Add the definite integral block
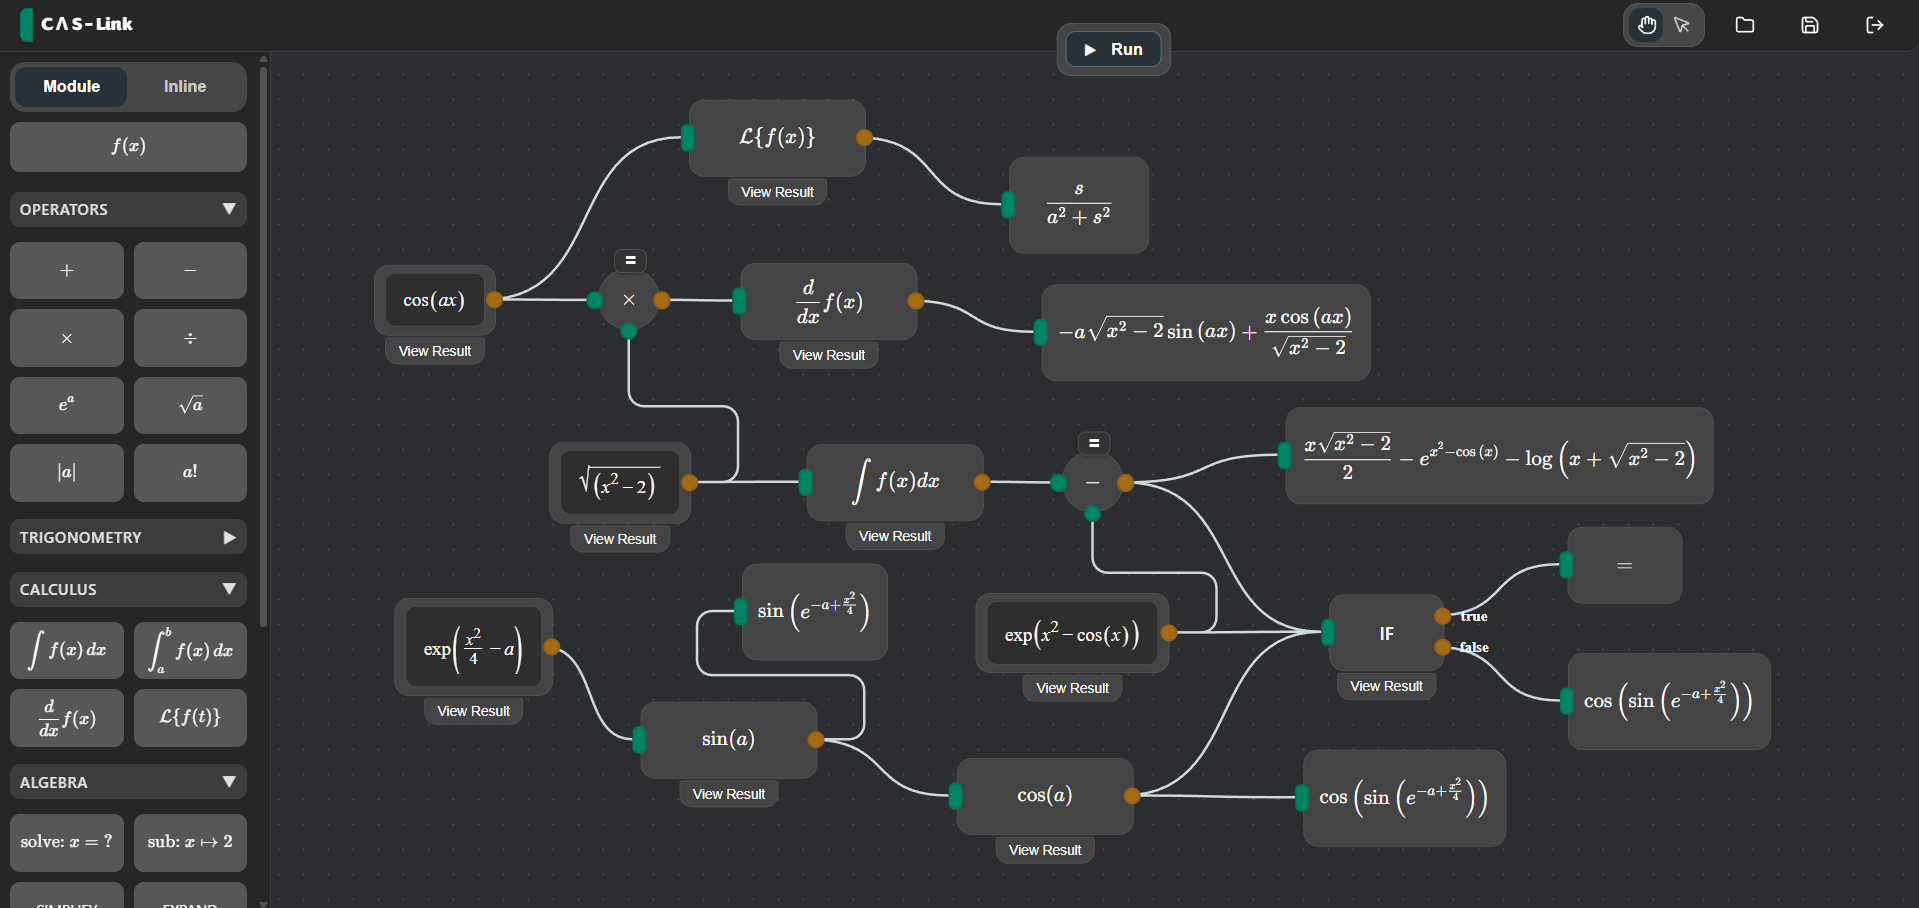Screen dimensions: 1919x908 pyautogui.click(x=190, y=650)
